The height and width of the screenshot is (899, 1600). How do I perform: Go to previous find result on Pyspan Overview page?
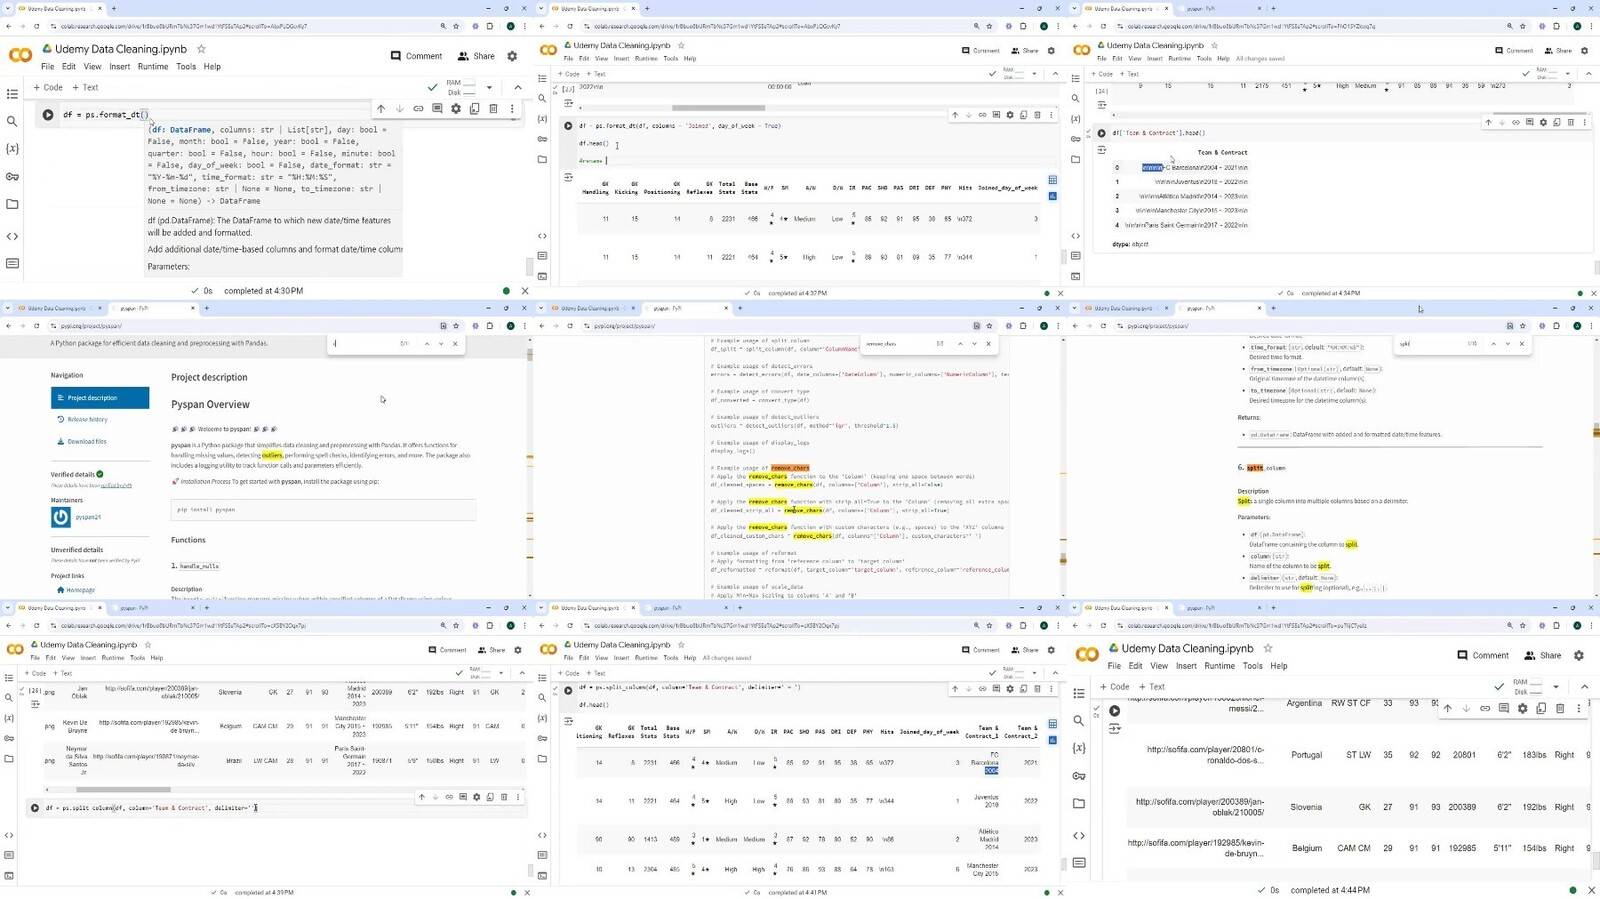pyautogui.click(x=427, y=344)
